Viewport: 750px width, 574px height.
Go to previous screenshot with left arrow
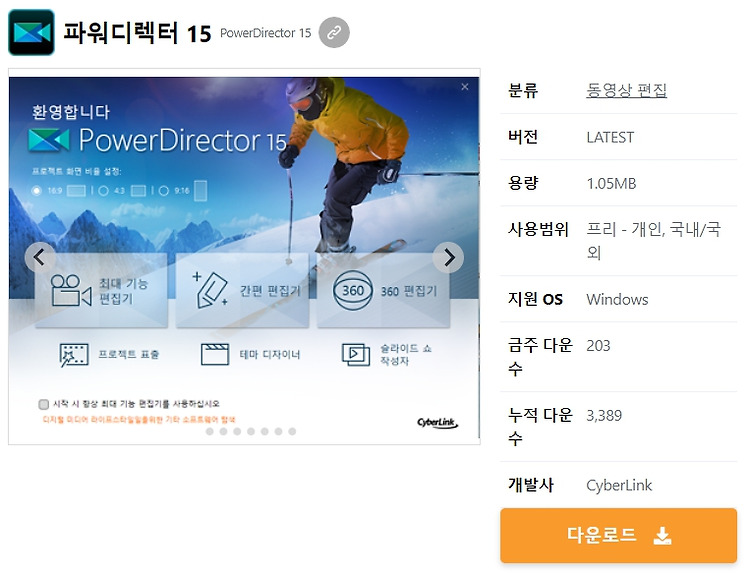pyautogui.click(x=40, y=257)
